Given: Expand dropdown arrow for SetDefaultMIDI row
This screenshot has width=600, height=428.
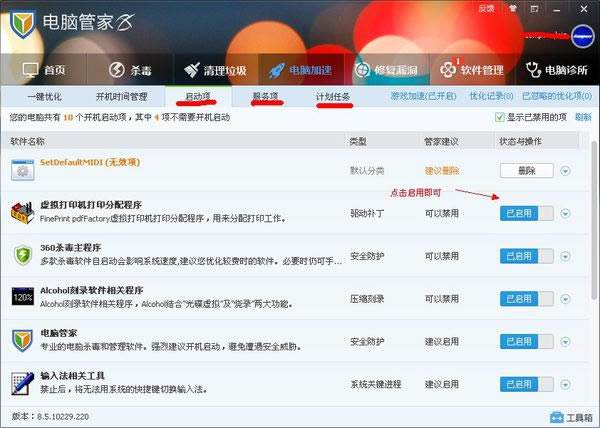Looking at the screenshot, I should point(566,171).
